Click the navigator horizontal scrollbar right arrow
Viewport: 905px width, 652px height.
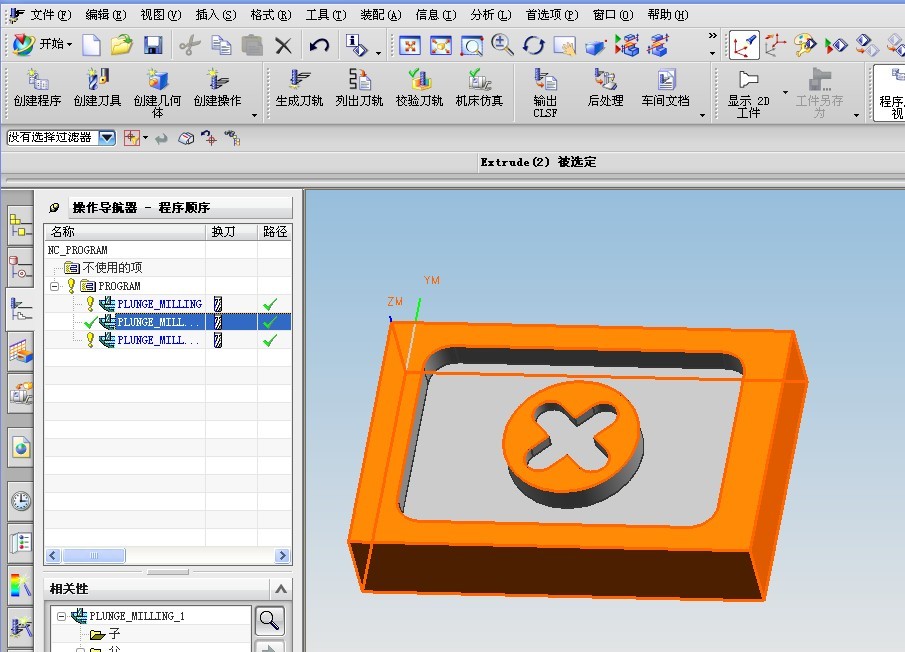pyautogui.click(x=283, y=556)
